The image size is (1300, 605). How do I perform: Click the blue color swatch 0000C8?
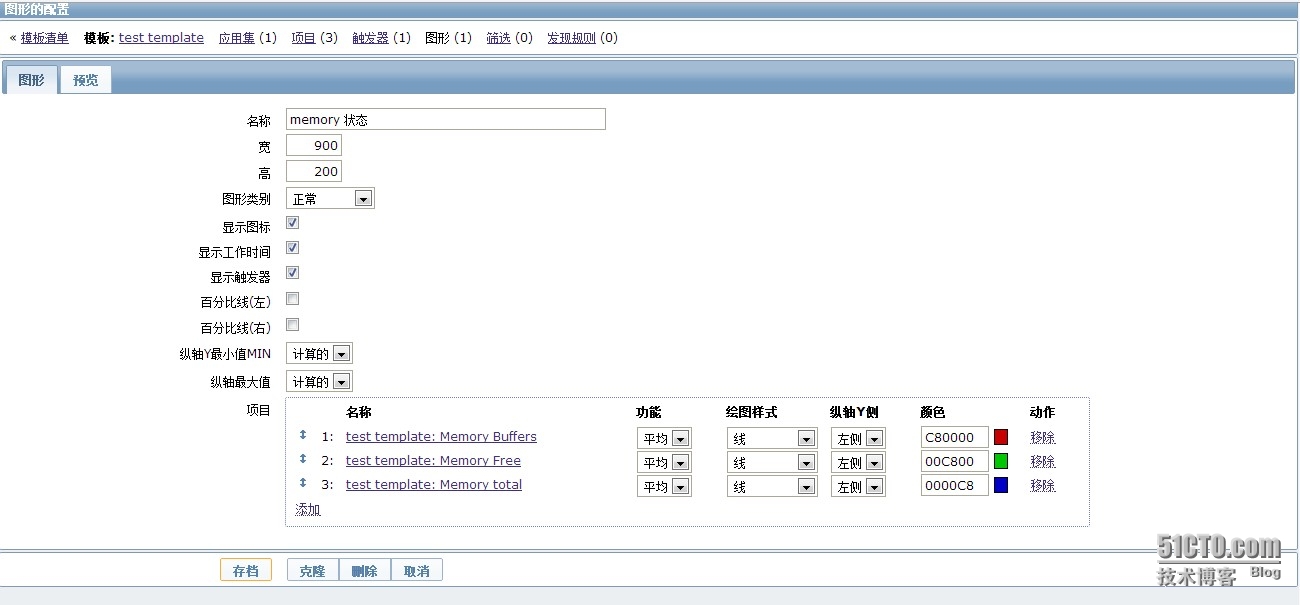pyautogui.click(x=1001, y=485)
